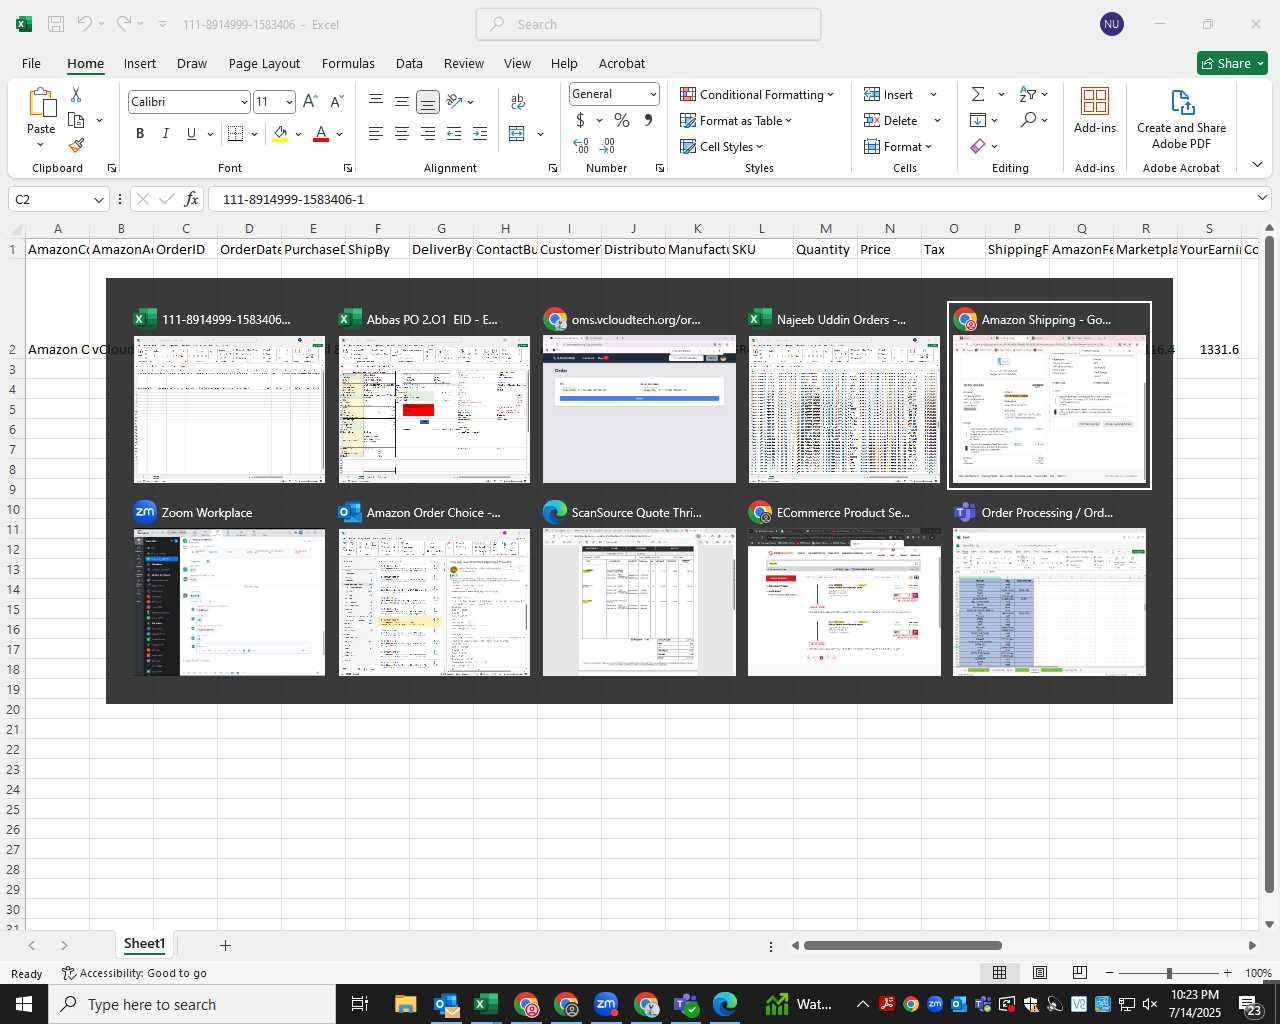Switch to Normal view in the status bar
This screenshot has height=1024, width=1280.
coord(999,973)
